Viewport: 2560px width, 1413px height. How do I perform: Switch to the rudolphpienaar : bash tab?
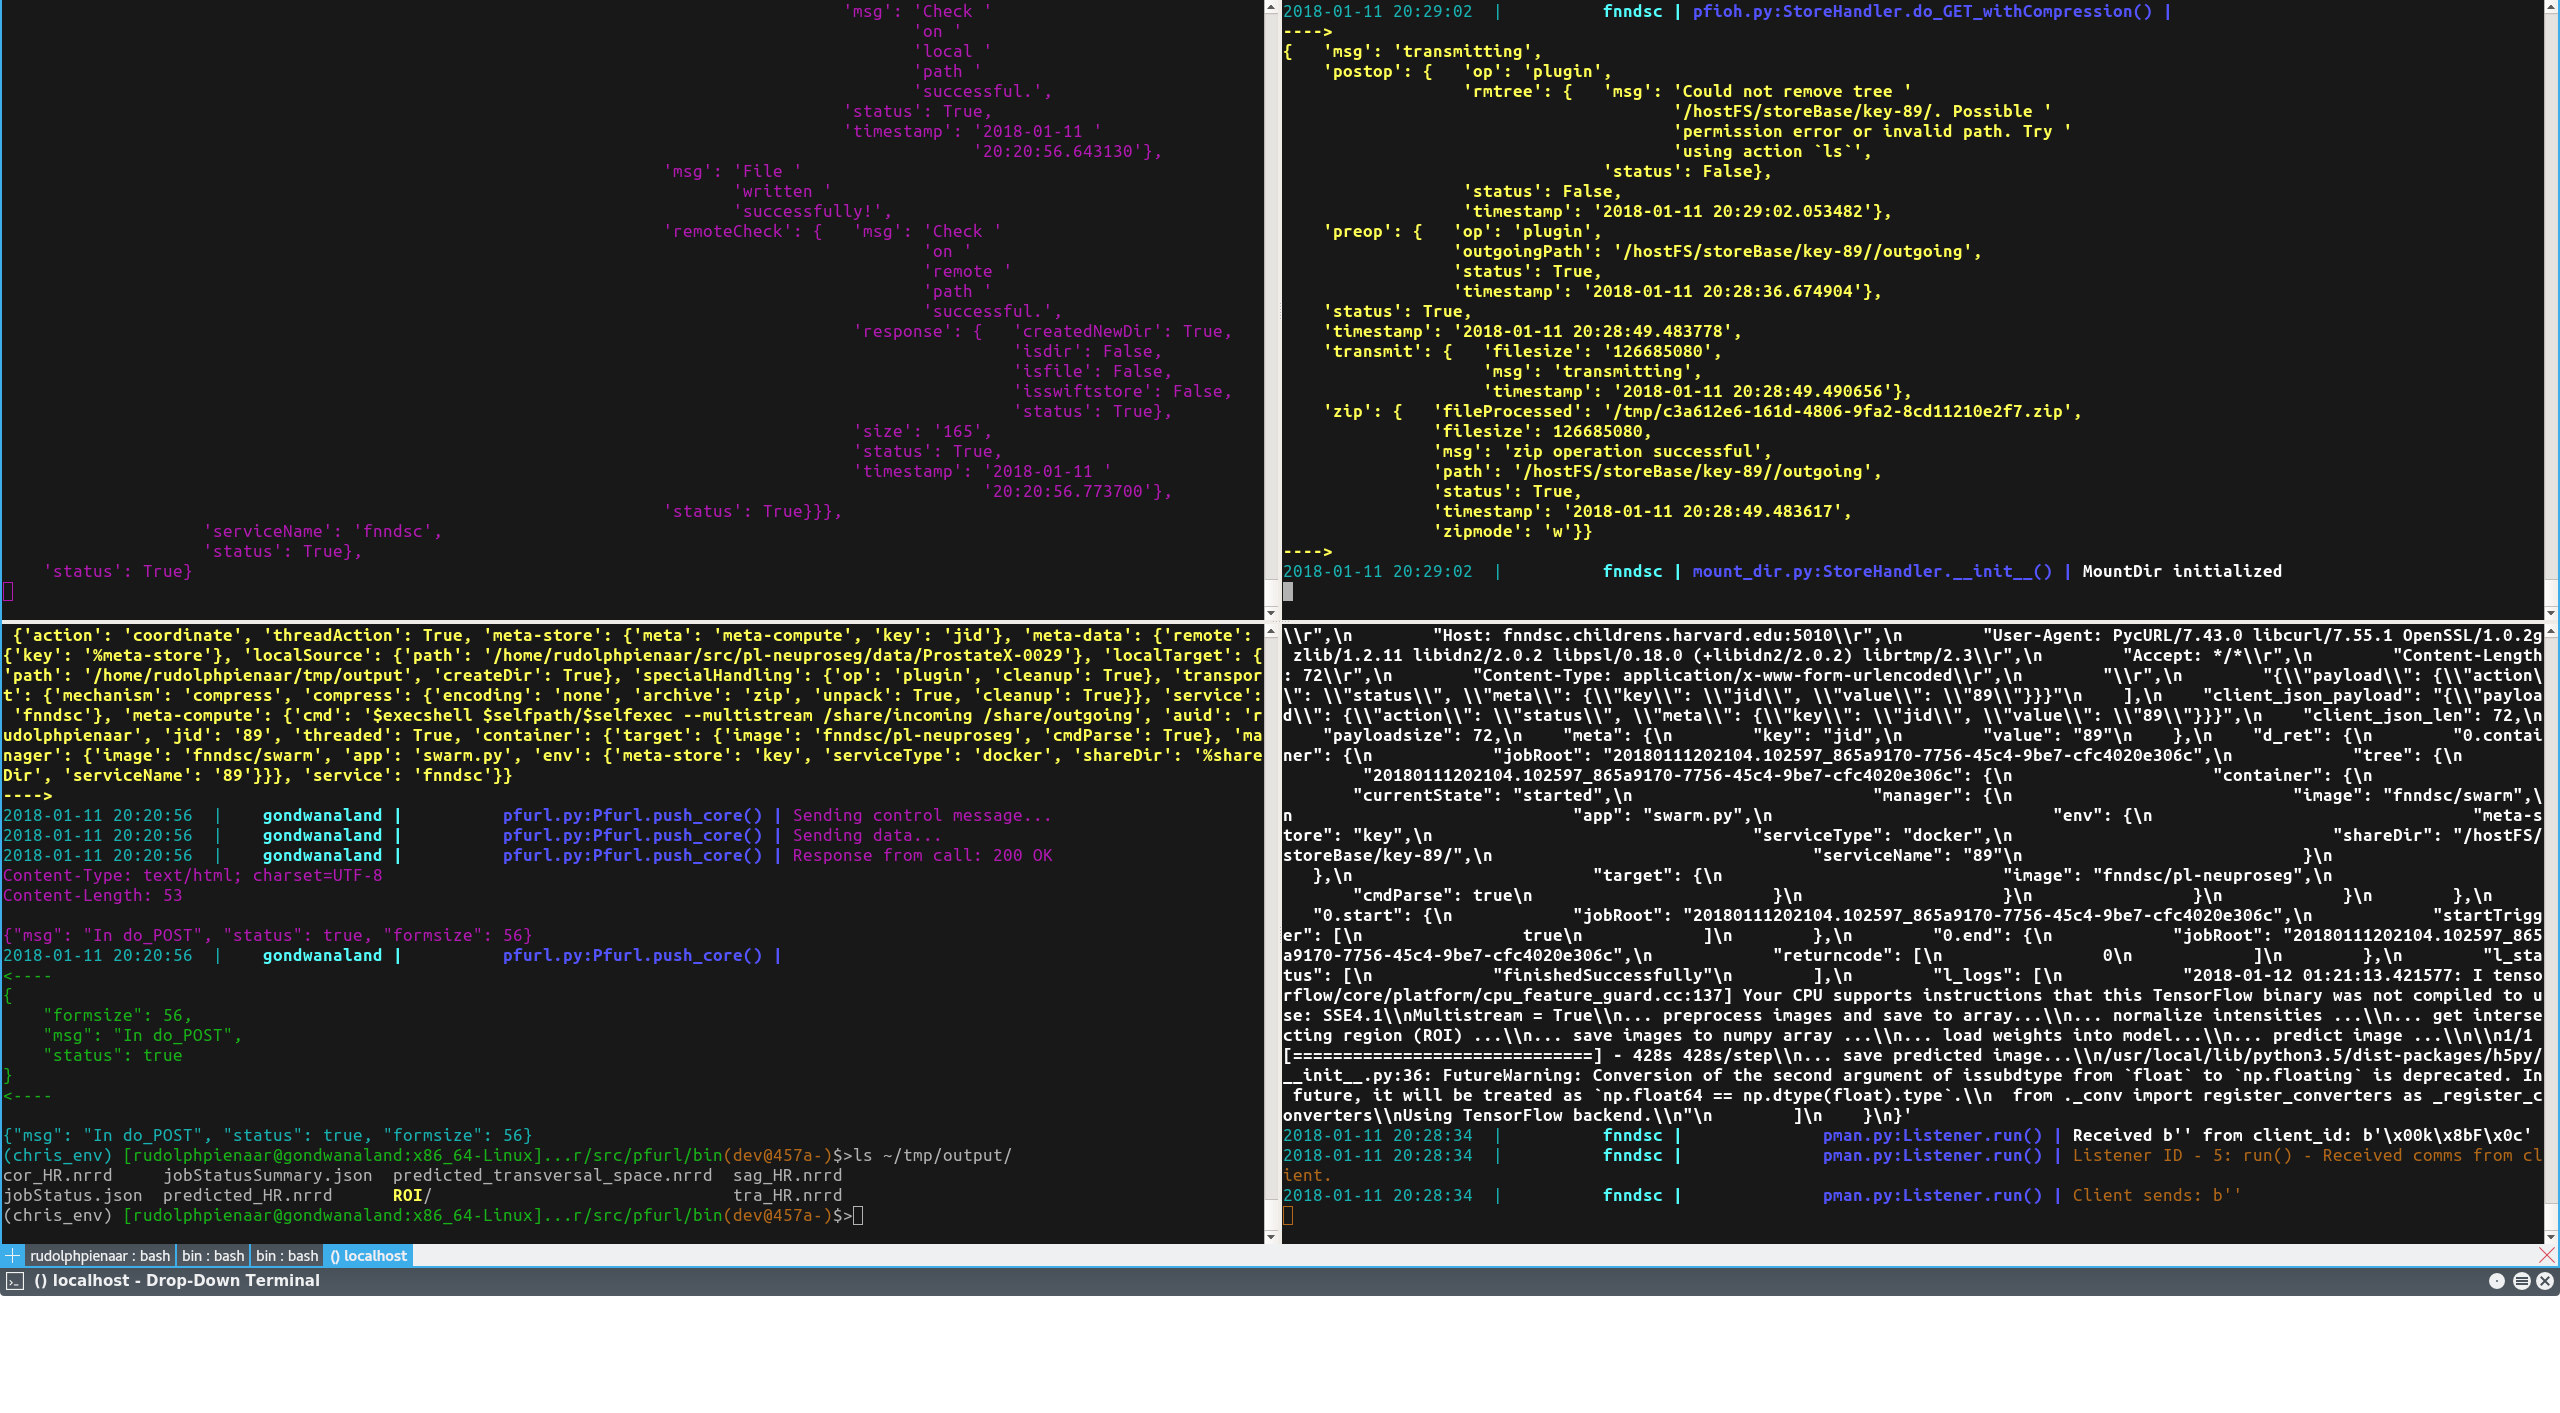tap(99, 1256)
